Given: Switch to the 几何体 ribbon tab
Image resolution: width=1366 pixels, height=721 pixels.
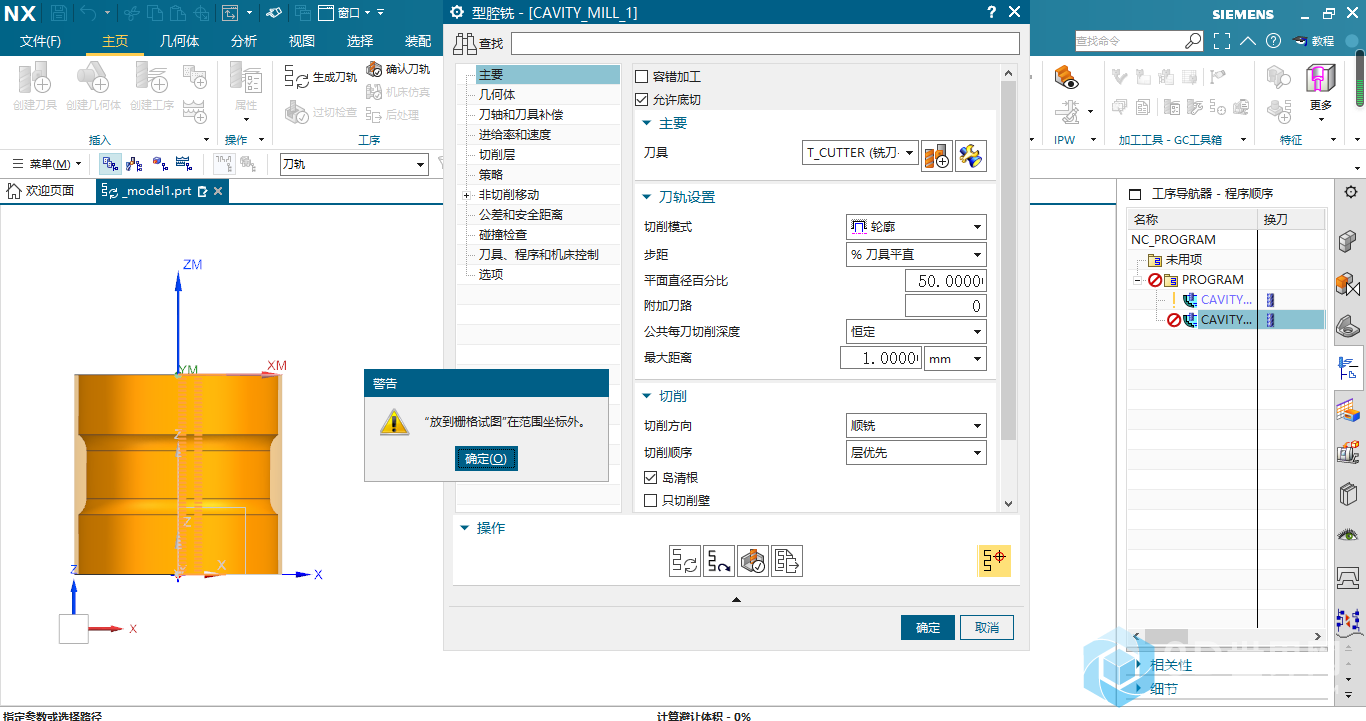Looking at the screenshot, I should click(x=180, y=41).
